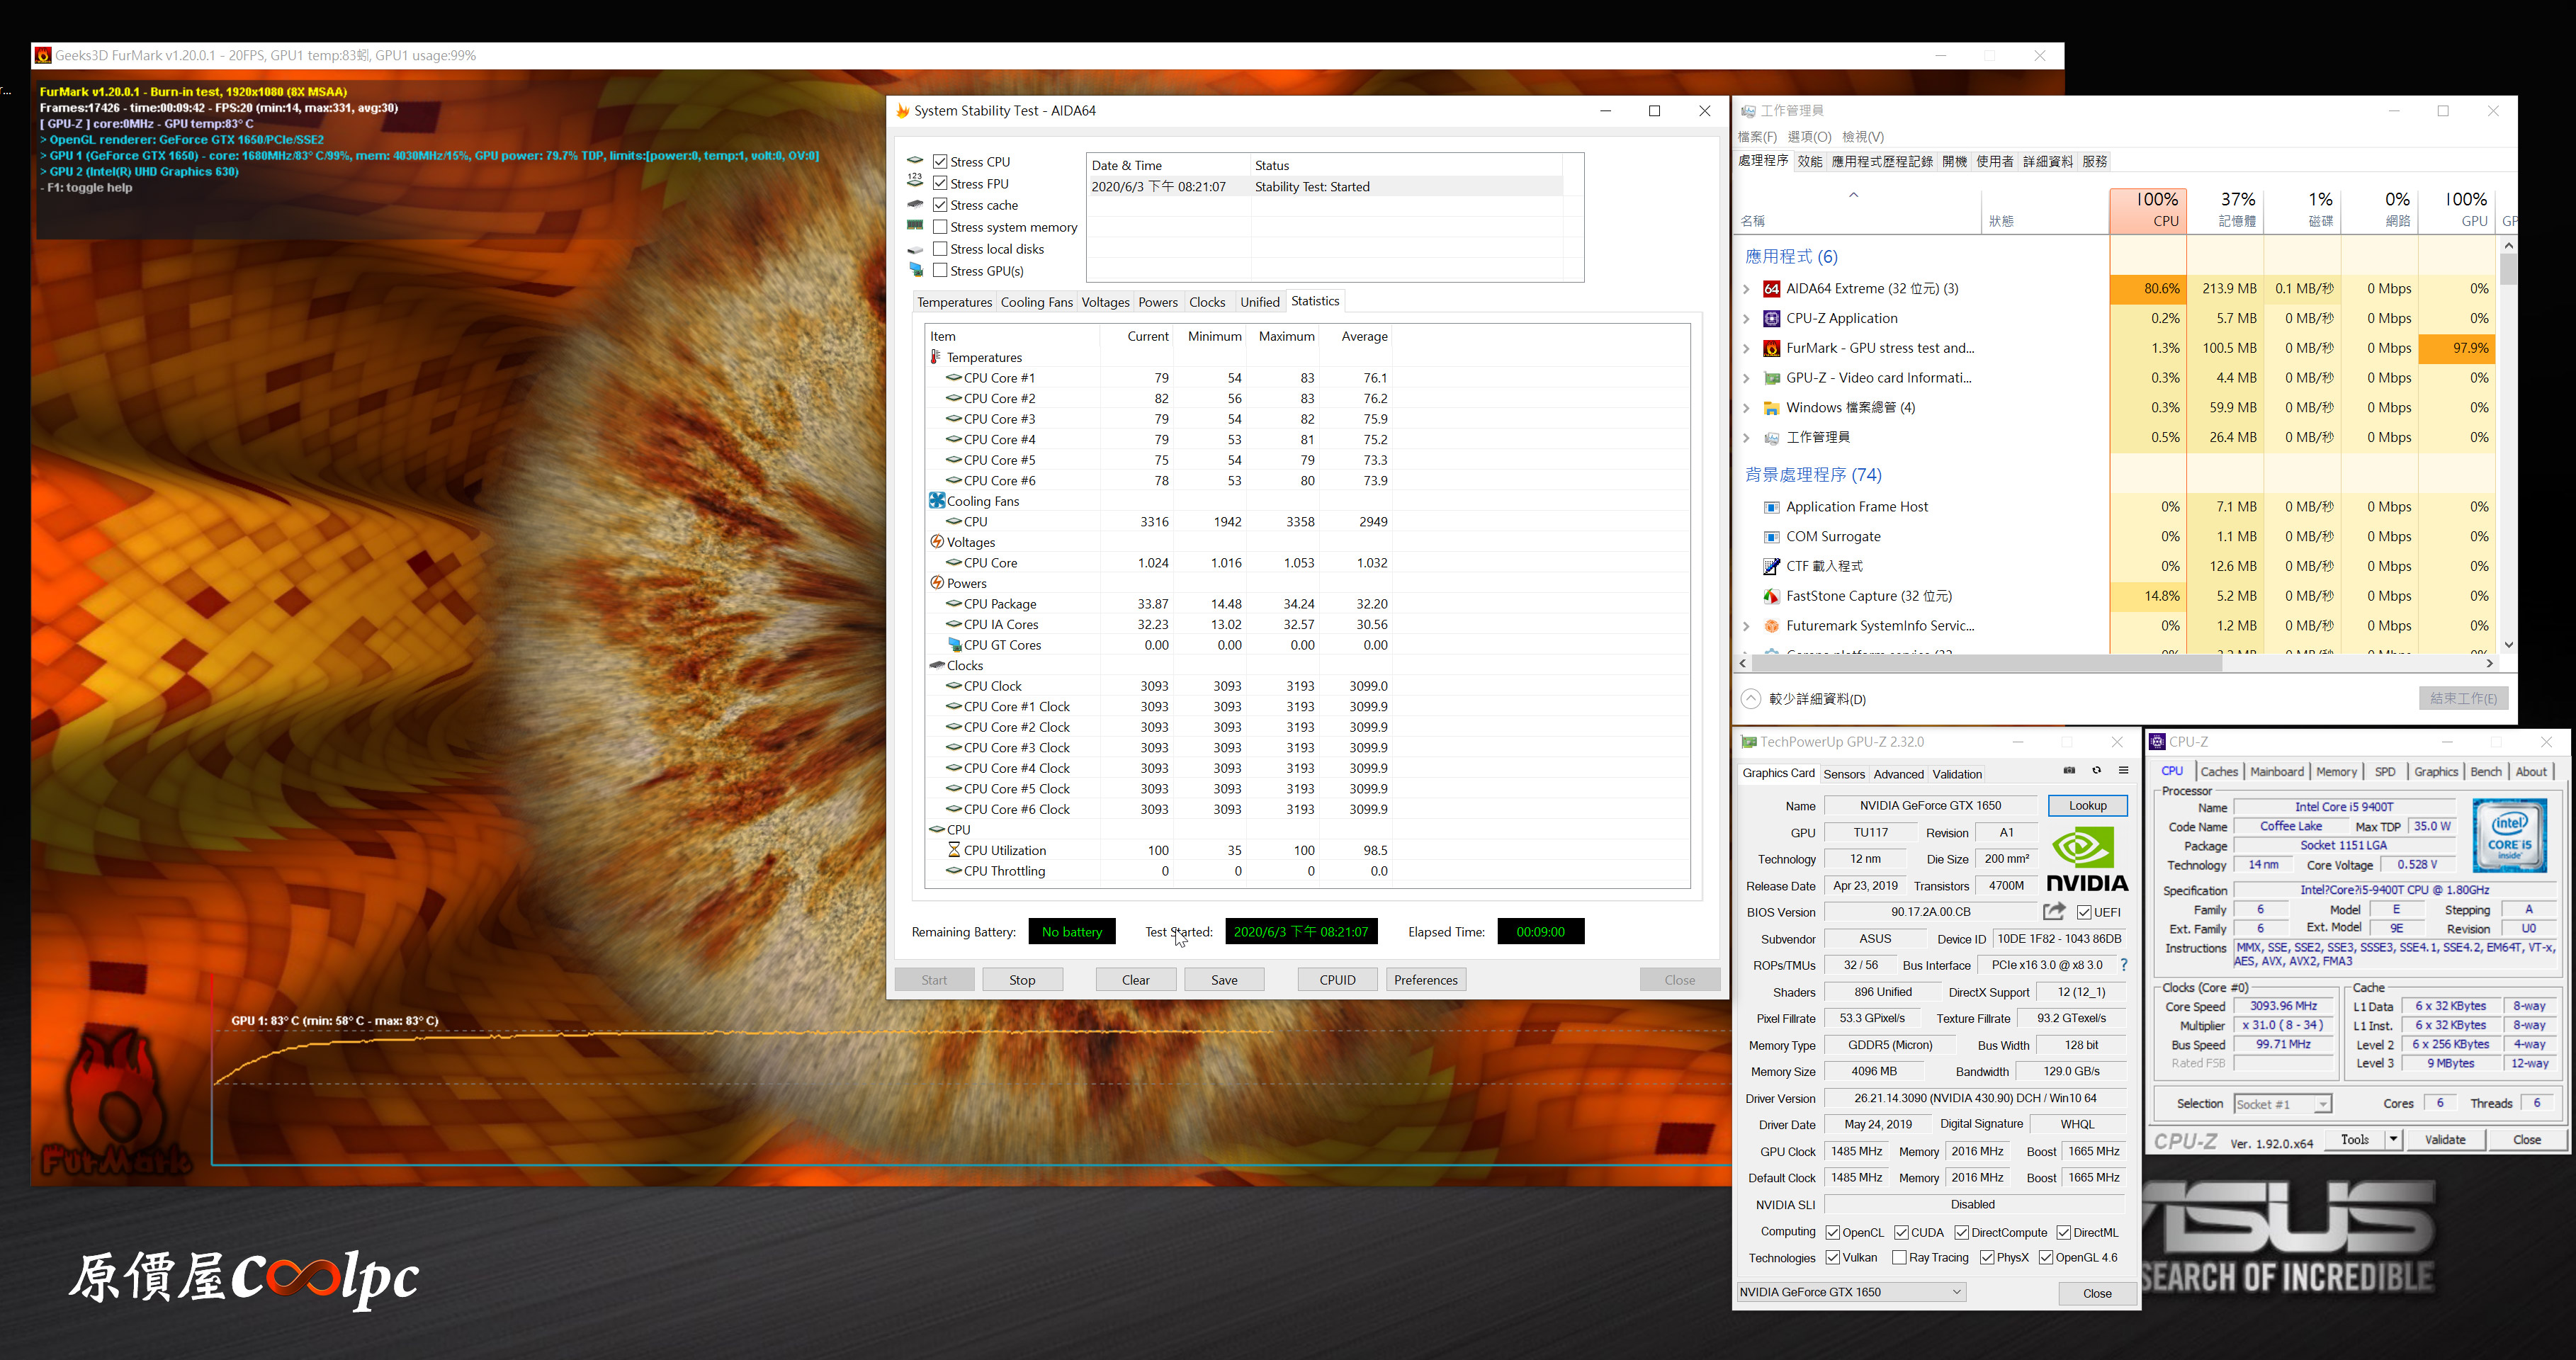
Task: Open the GPU-Z hamburger menu icon
Action: [x=2123, y=770]
